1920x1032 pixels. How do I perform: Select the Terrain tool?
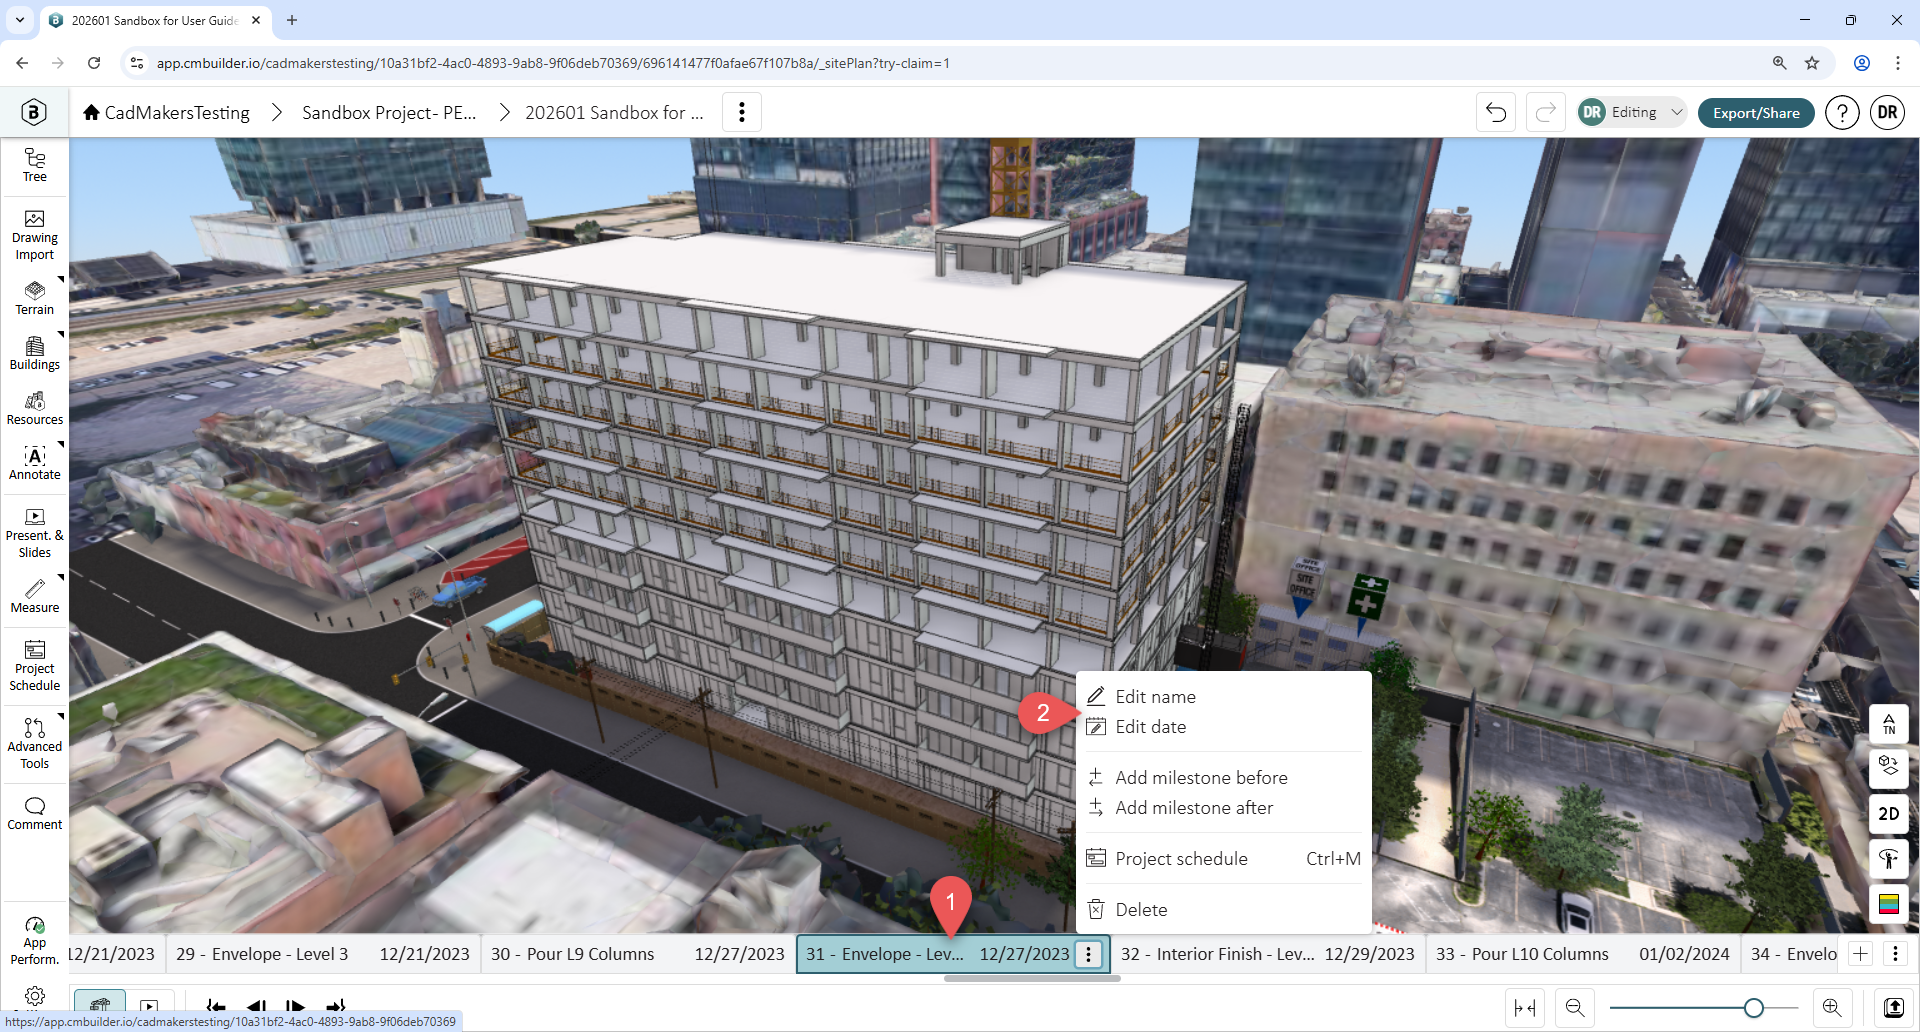click(x=35, y=298)
